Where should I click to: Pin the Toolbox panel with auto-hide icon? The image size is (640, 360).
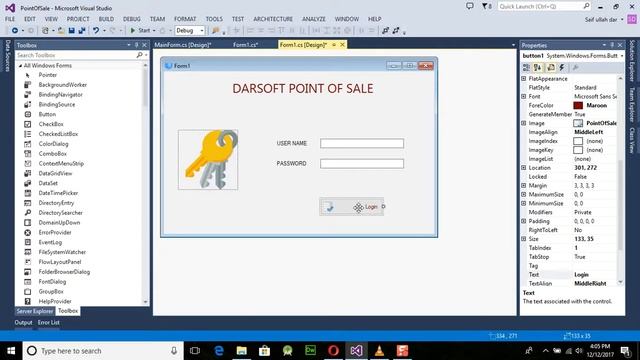137,45
